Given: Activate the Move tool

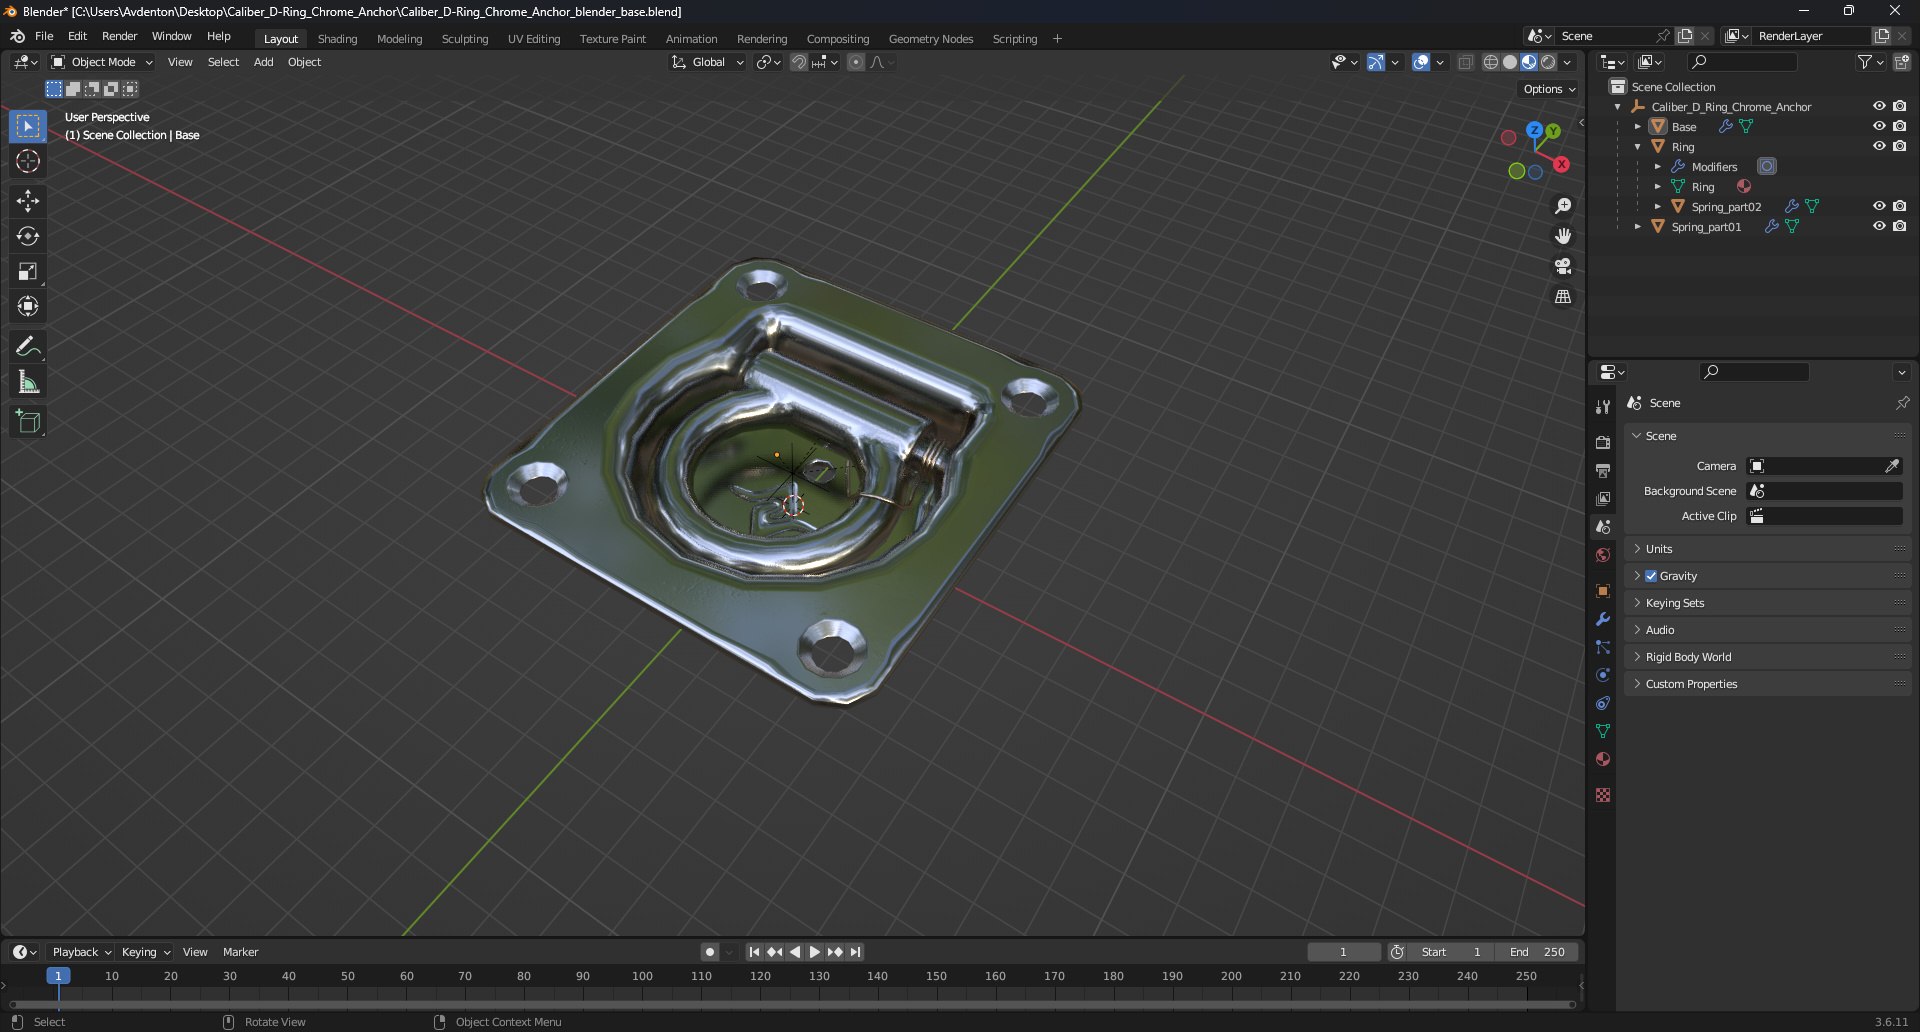Looking at the screenshot, I should pos(28,201).
